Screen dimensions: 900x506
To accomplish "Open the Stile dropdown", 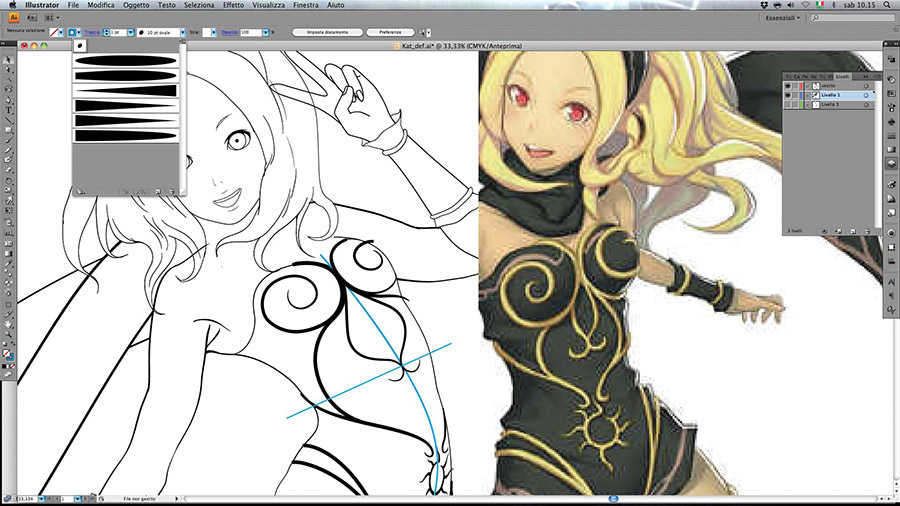I will click(214, 32).
